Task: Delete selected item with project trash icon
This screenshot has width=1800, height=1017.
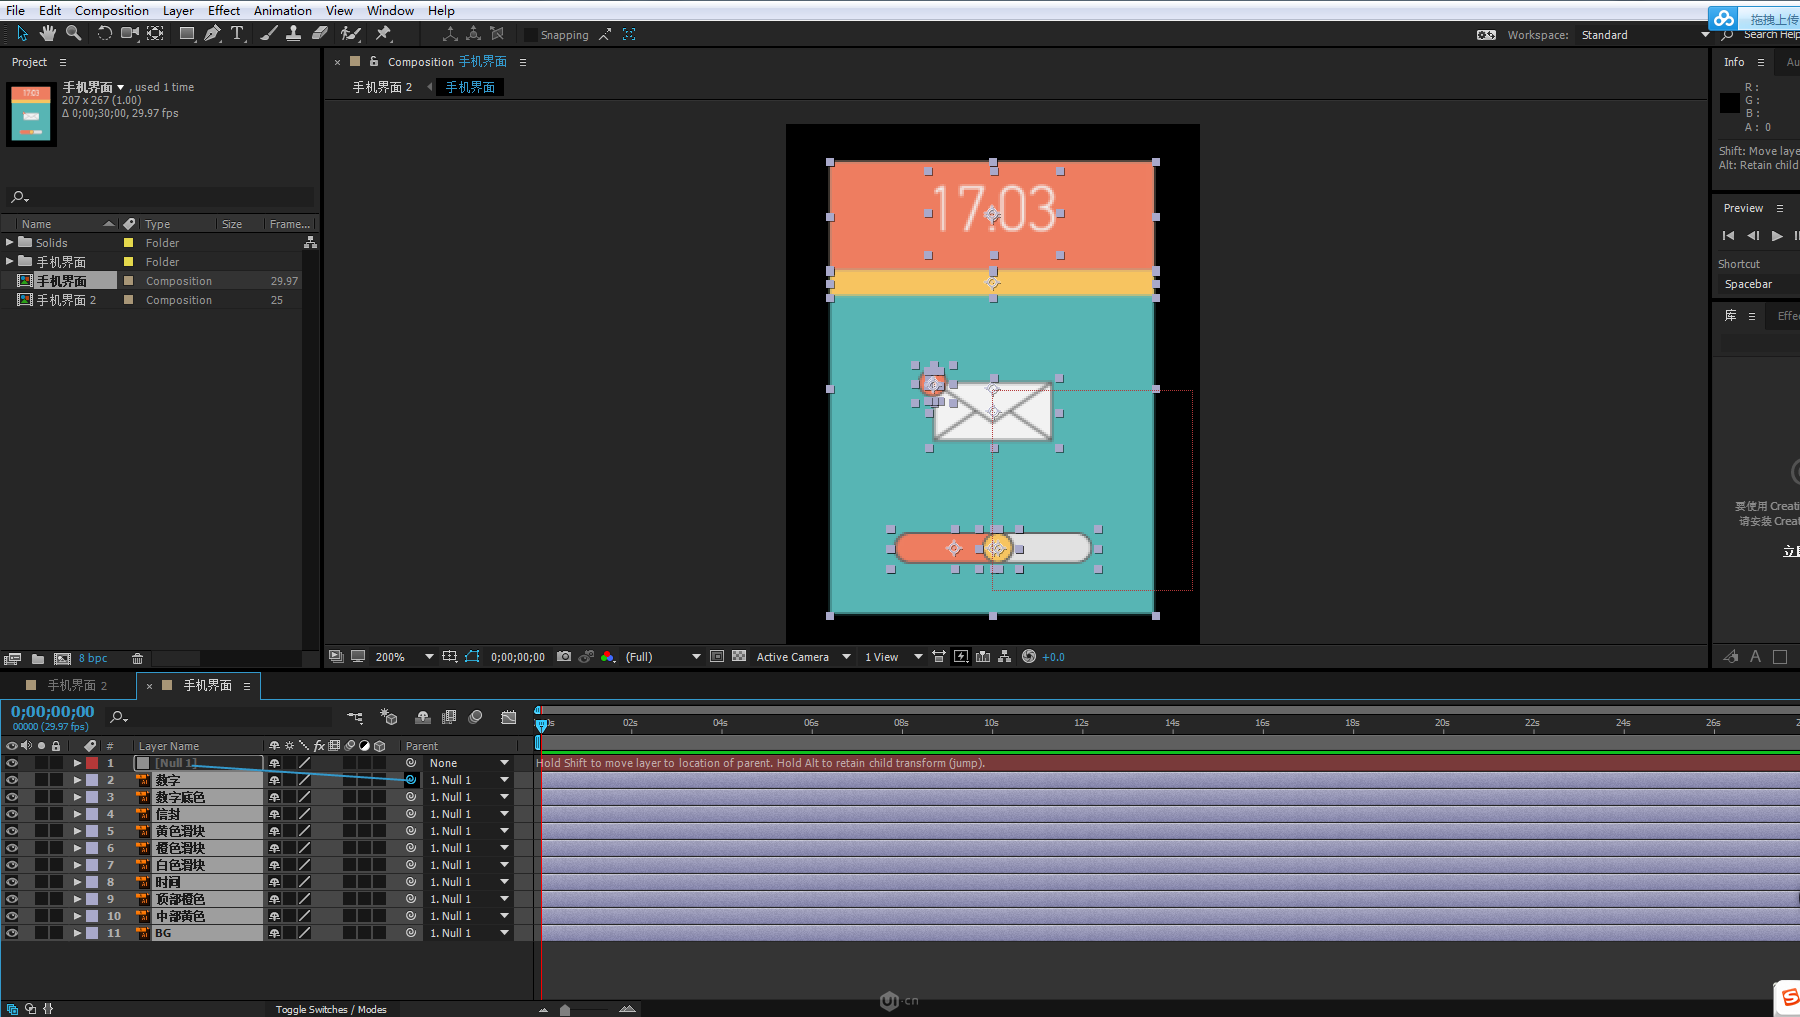Action: (137, 658)
